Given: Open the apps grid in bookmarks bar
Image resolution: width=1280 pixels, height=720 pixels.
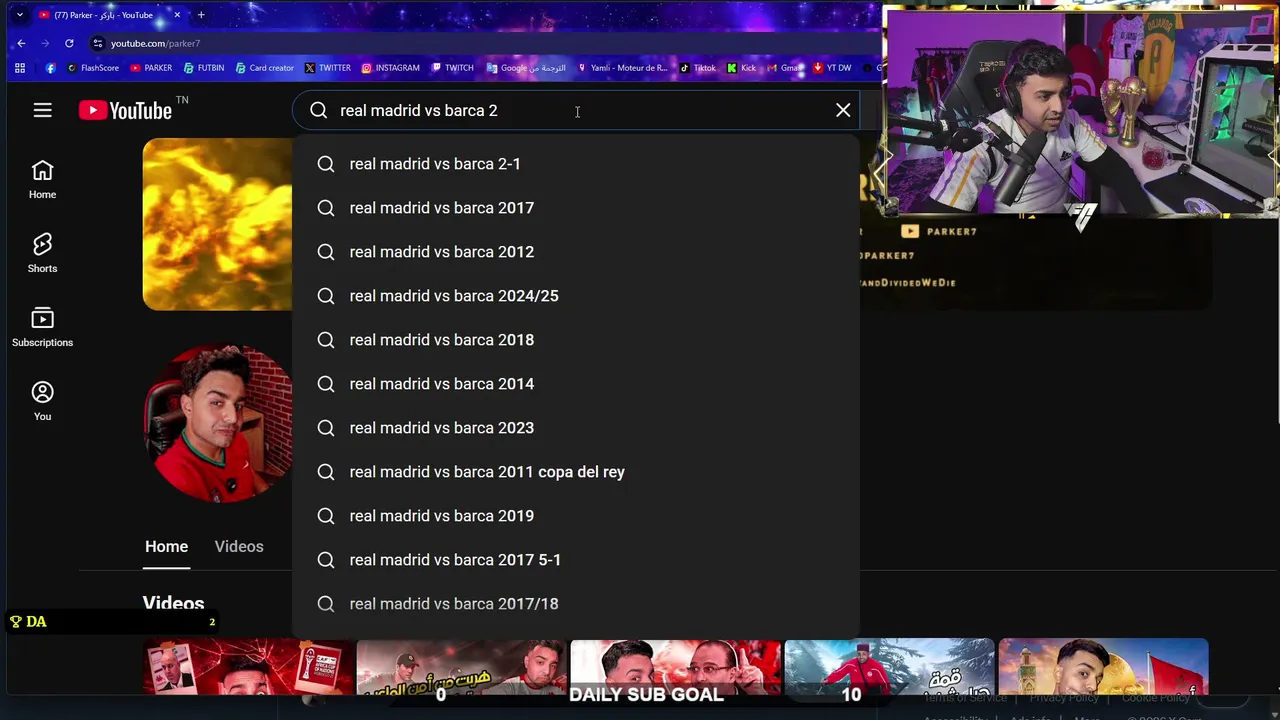Looking at the screenshot, I should click(20, 68).
